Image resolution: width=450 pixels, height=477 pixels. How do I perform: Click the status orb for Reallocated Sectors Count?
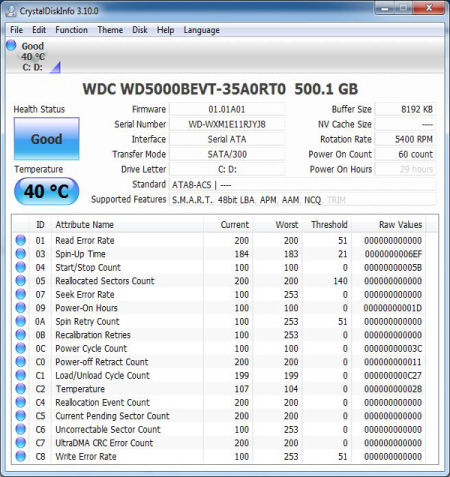[21, 281]
